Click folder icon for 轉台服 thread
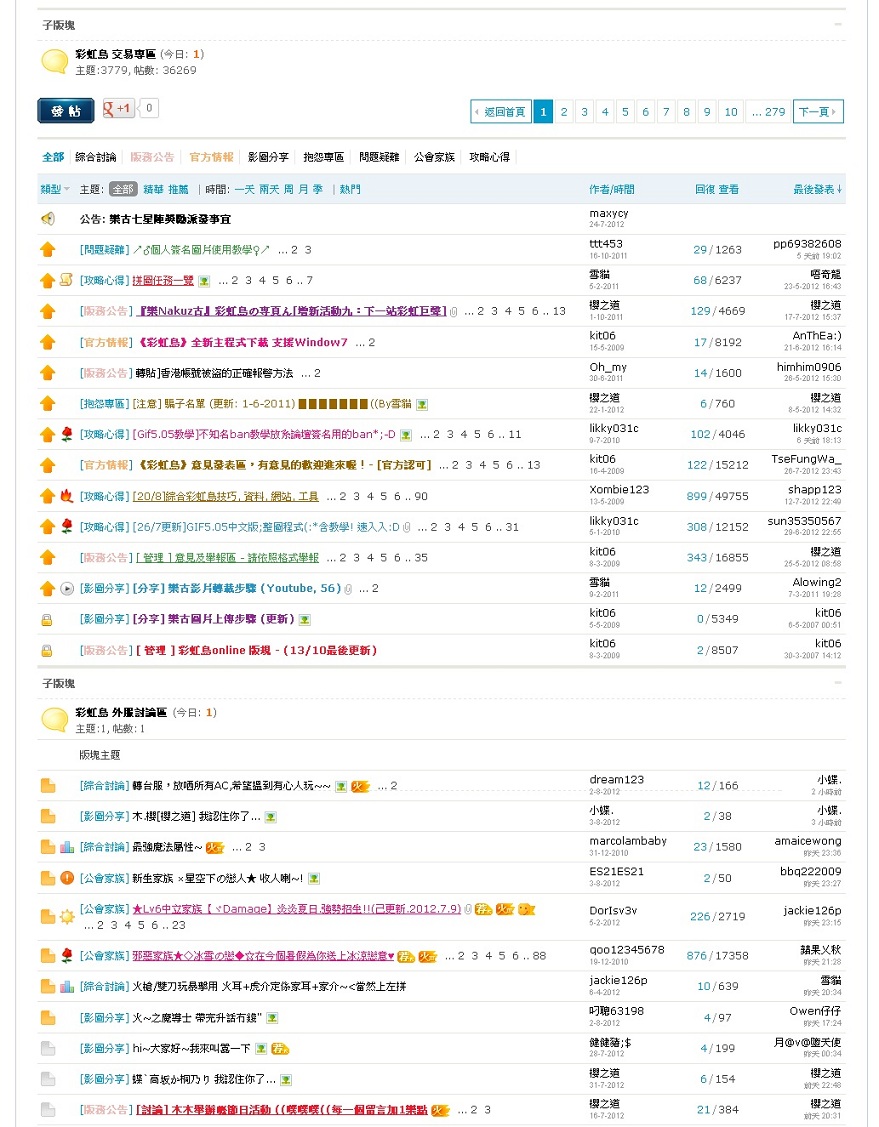 click(x=48, y=785)
